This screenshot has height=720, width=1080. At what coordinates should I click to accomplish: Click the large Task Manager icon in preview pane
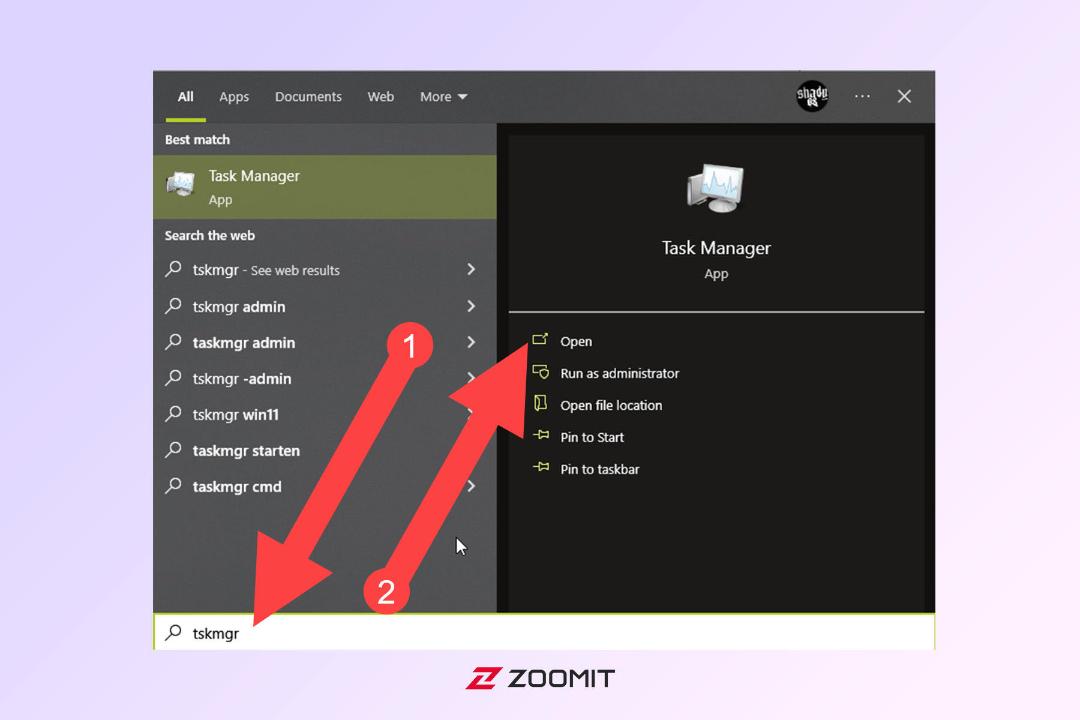716,188
